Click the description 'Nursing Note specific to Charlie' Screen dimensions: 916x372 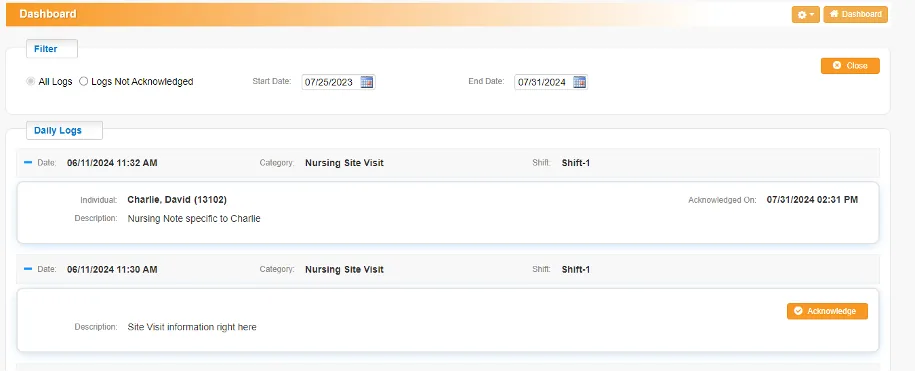point(194,219)
